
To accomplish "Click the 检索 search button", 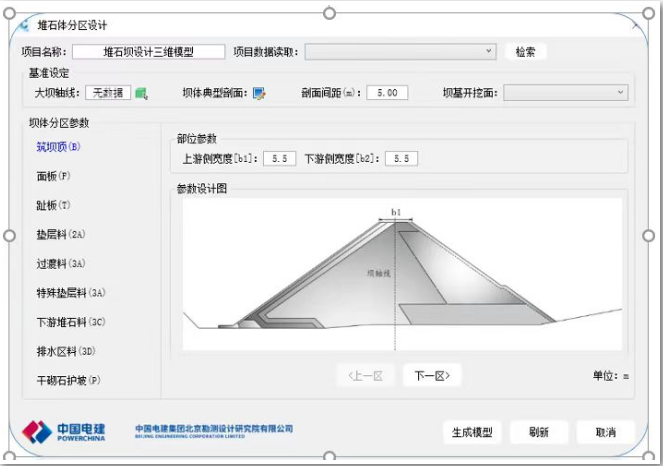I will click(x=525, y=52).
